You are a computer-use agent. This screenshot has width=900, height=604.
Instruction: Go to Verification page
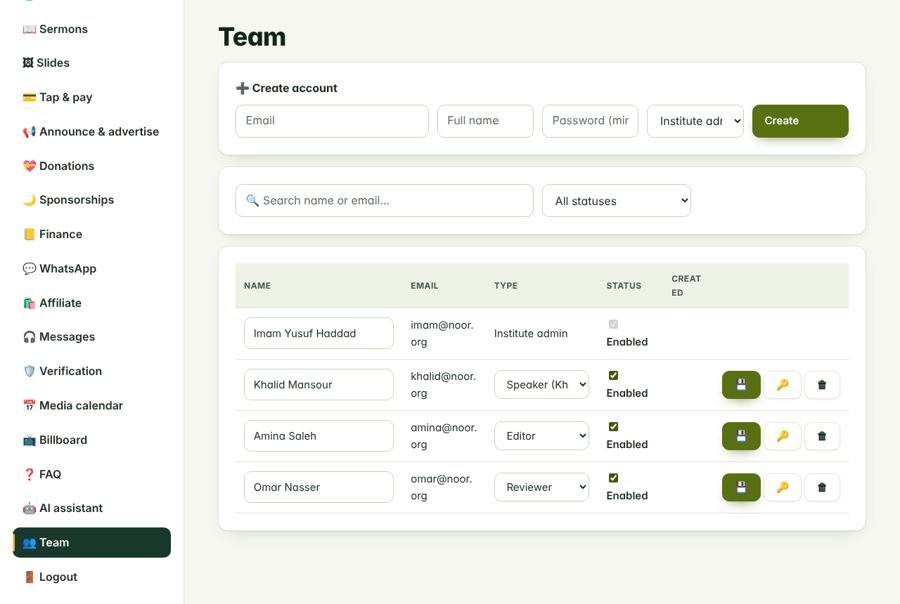92,371
